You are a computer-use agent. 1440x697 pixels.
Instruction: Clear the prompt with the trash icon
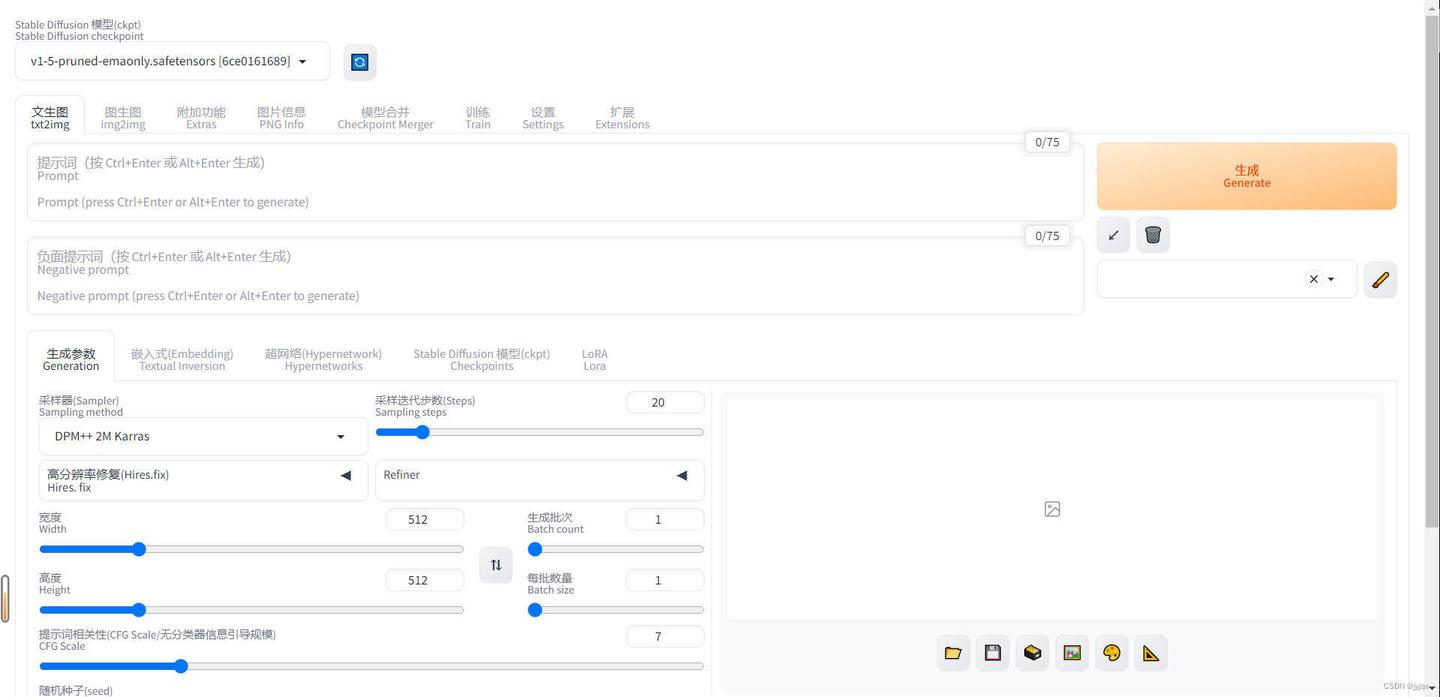[x=1153, y=235]
